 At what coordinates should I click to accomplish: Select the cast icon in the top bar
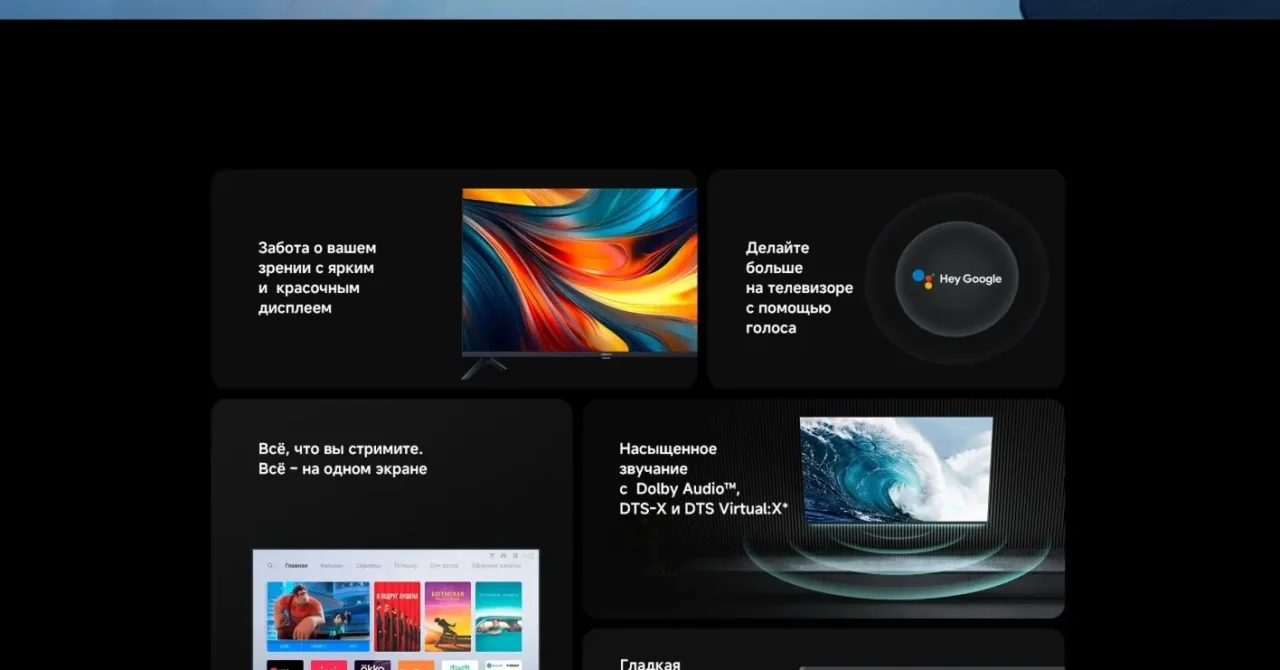coord(493,555)
